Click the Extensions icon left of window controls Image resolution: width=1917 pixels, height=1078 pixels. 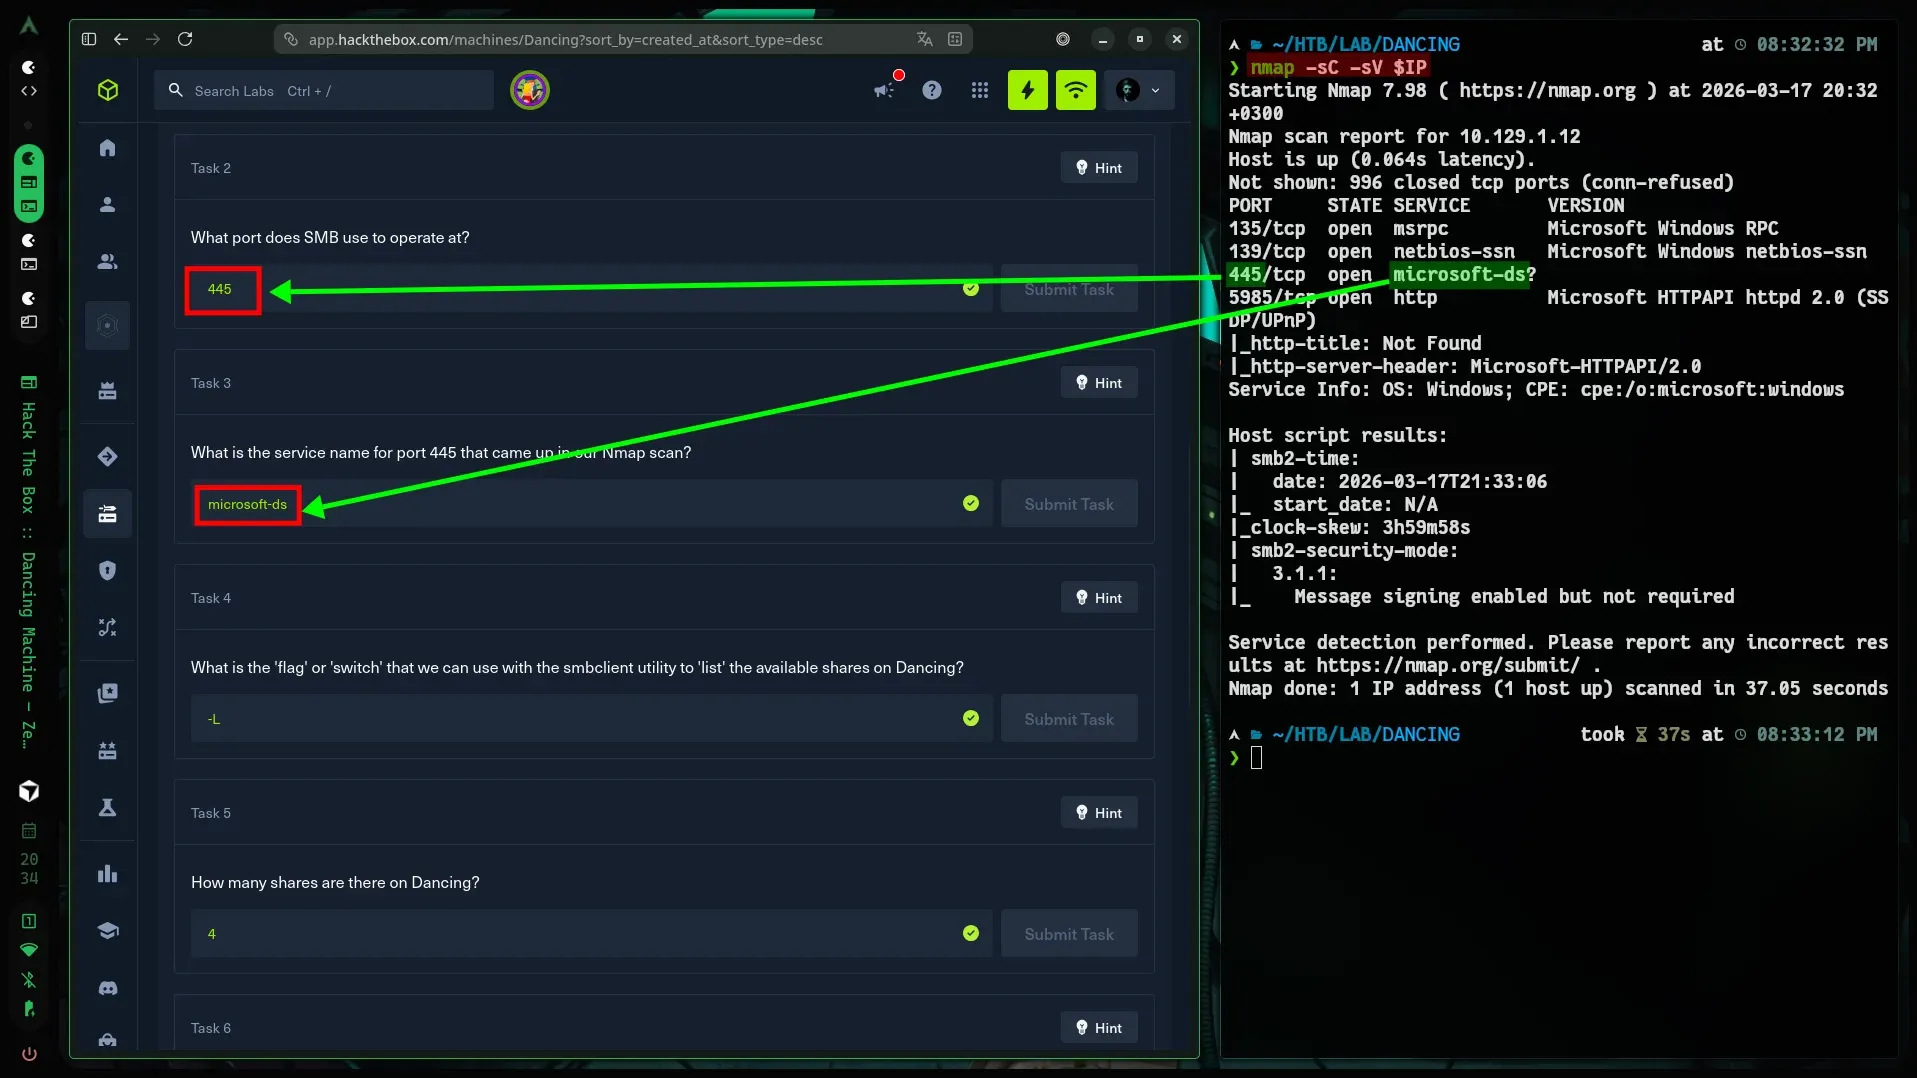click(x=1063, y=39)
